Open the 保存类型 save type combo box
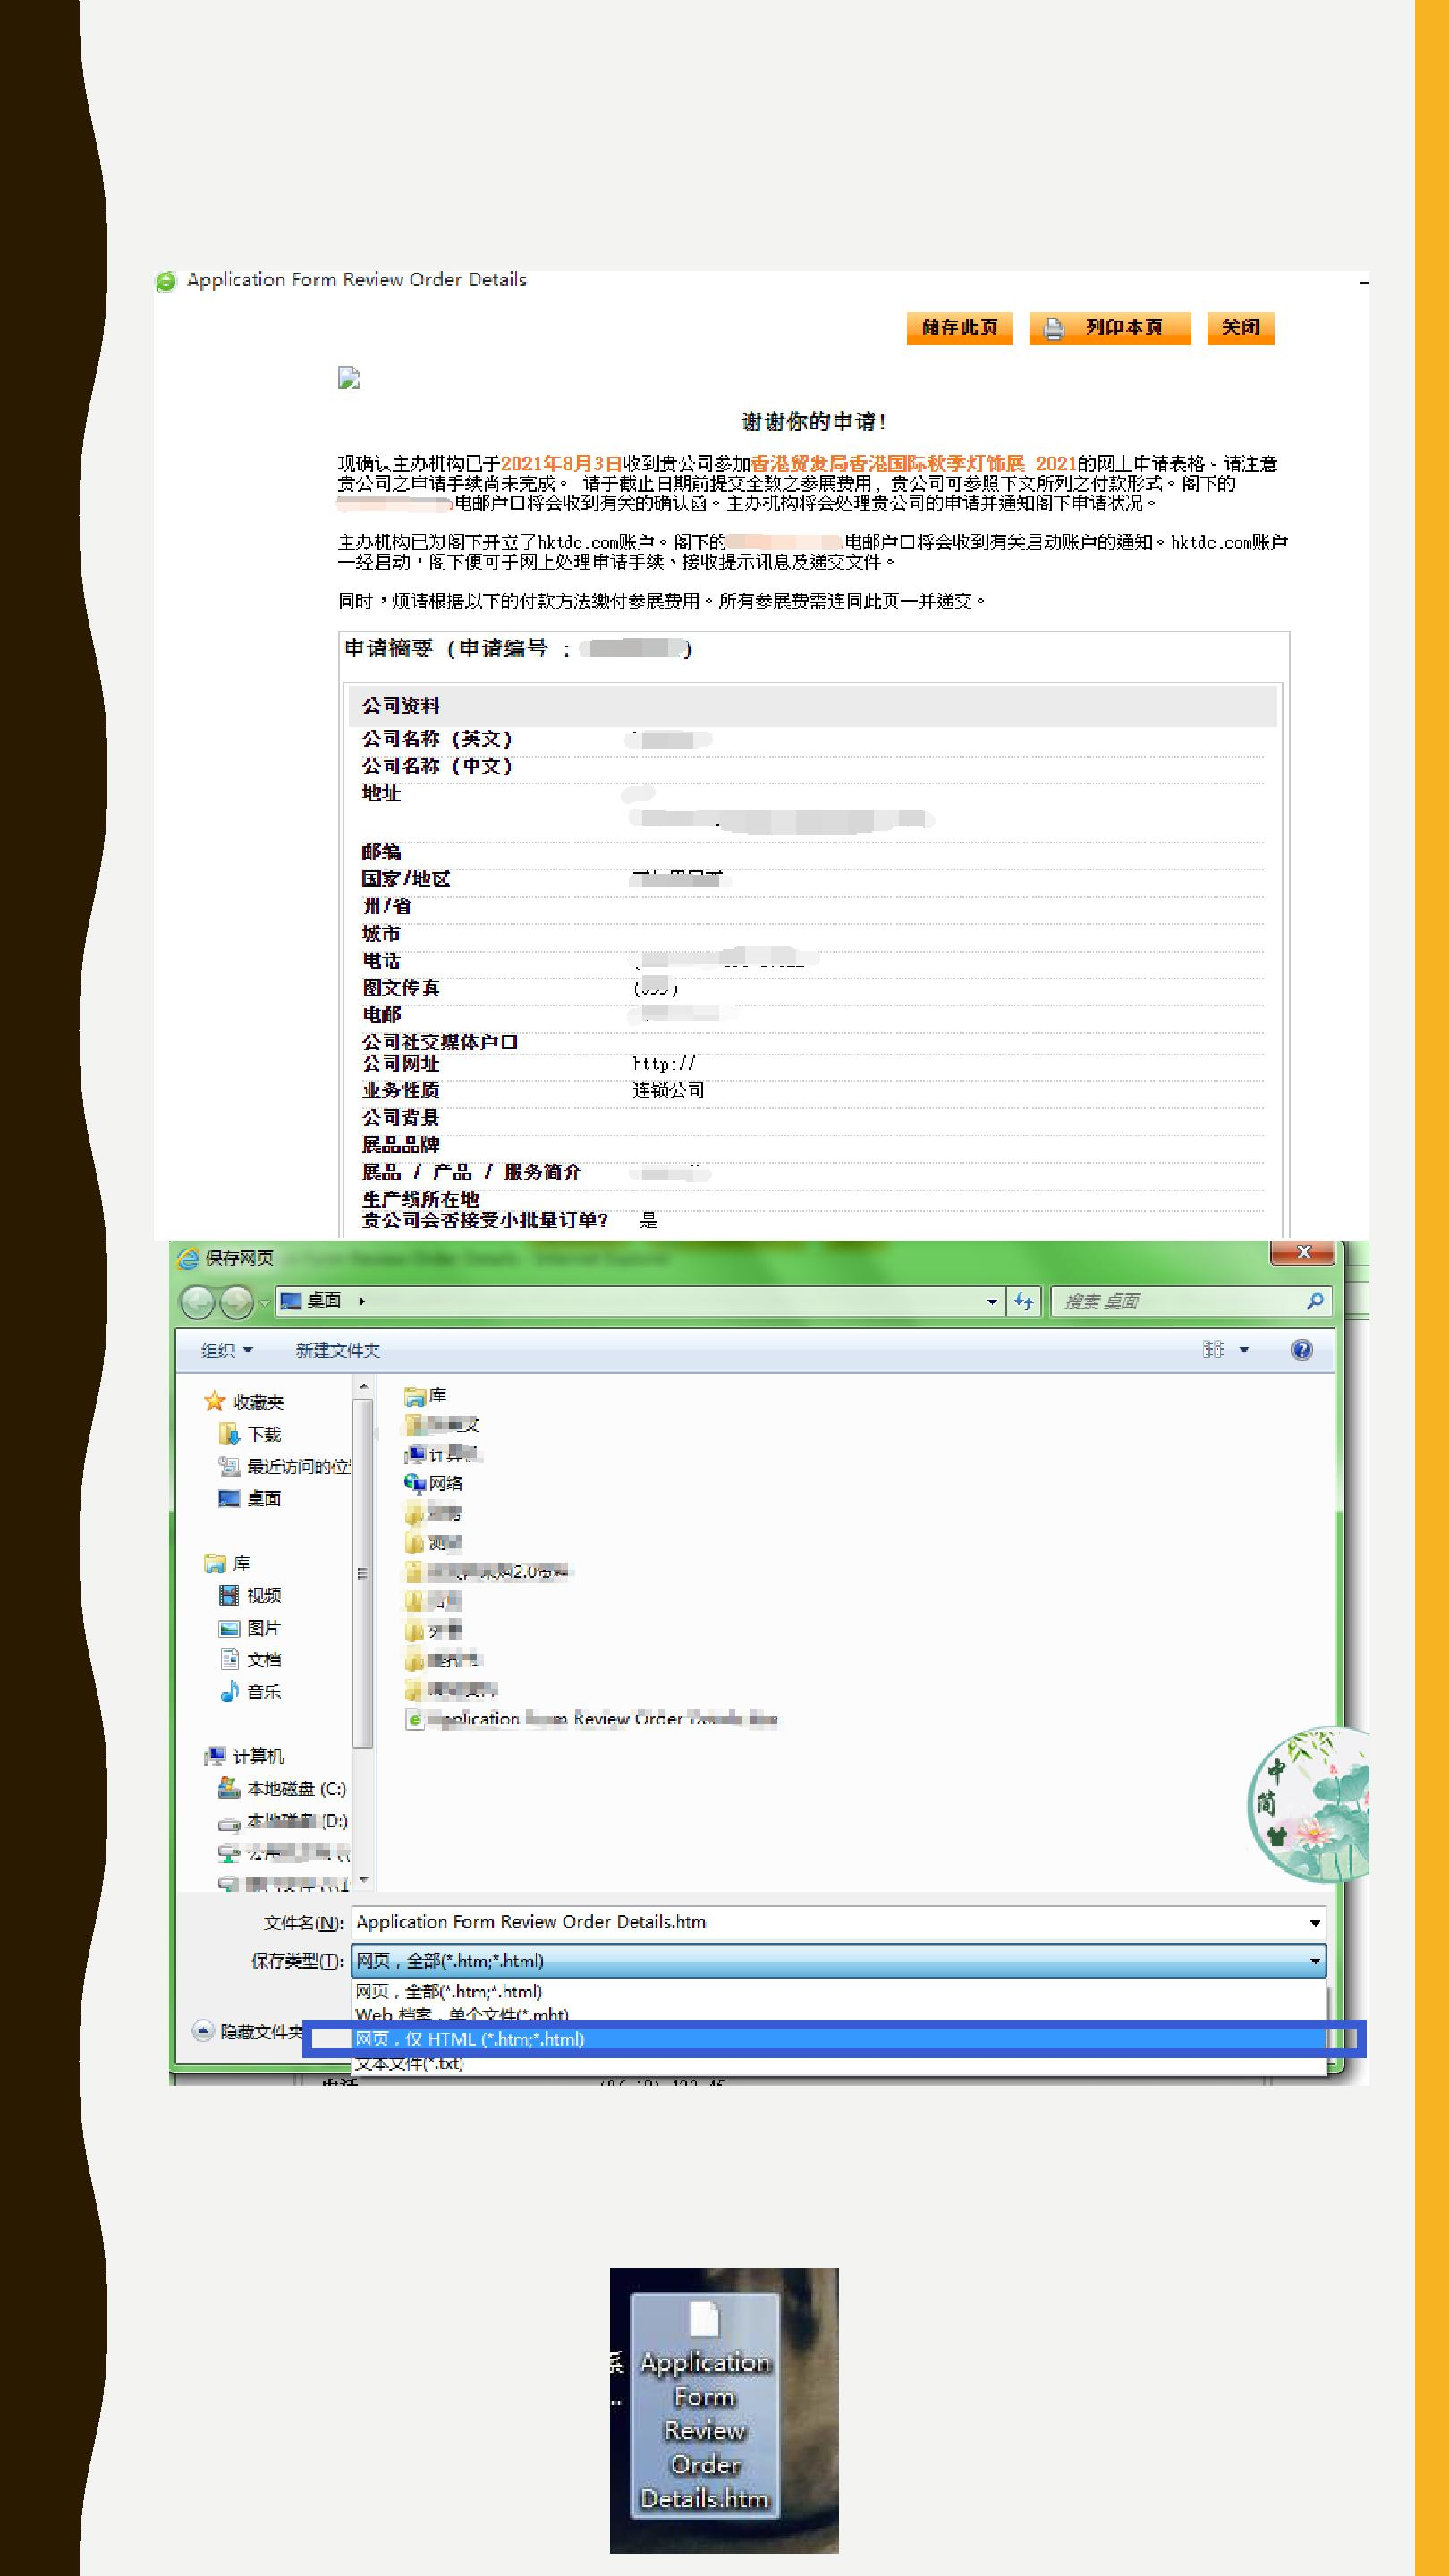The height and width of the screenshot is (2576, 1449). (x=838, y=1961)
